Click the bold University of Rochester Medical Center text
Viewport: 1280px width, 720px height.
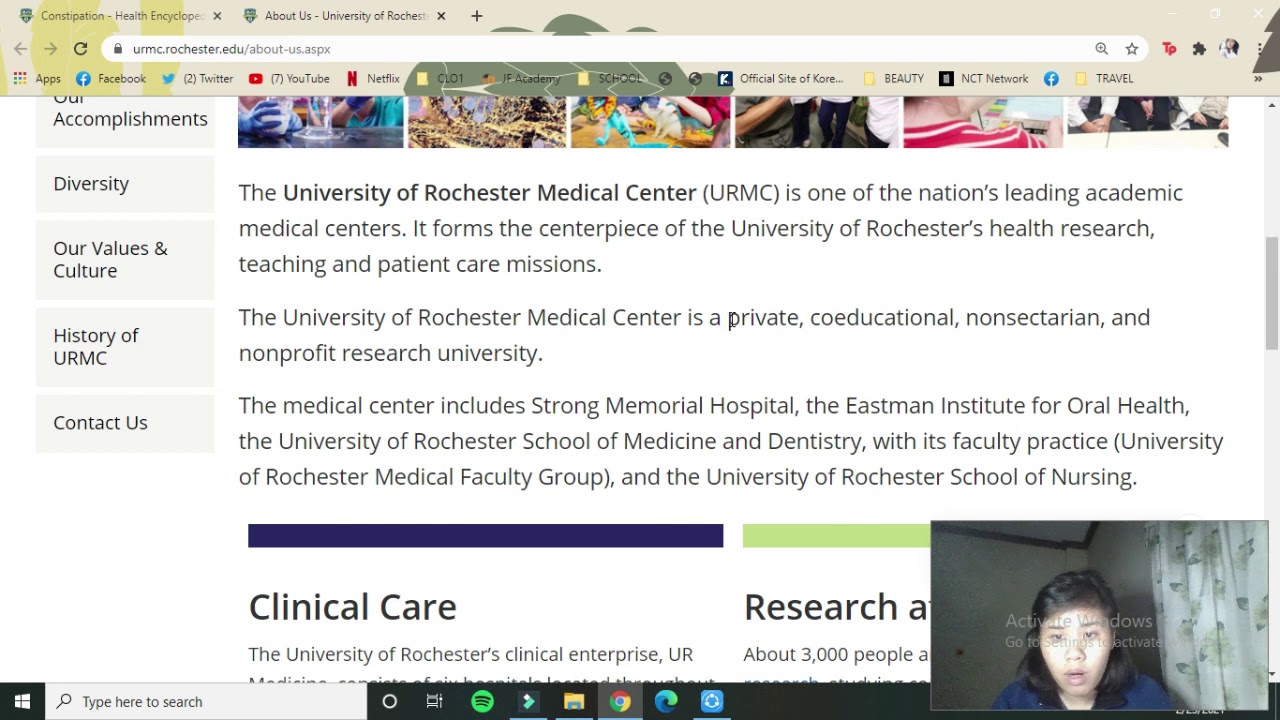(x=489, y=192)
